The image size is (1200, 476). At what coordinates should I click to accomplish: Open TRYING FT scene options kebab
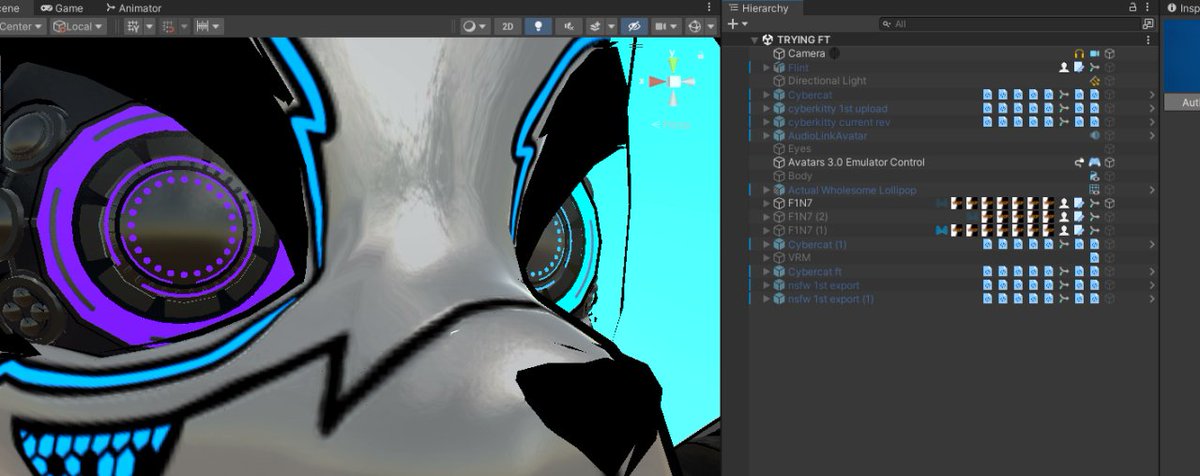coord(1149,40)
